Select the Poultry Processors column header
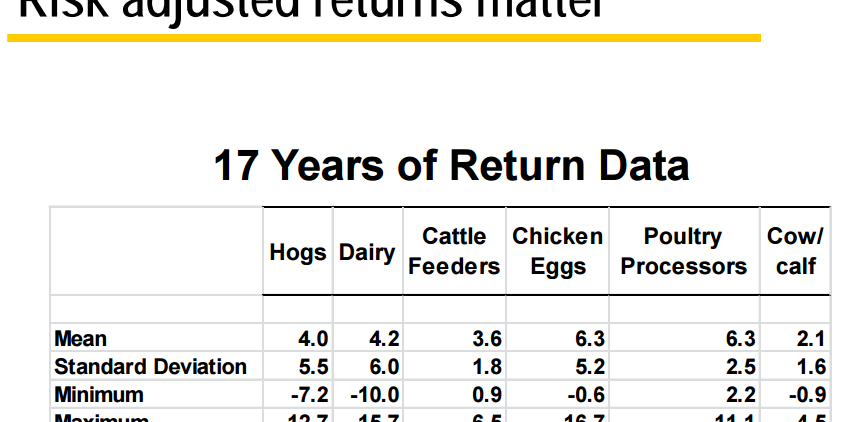Screen dimensions: 844x422 pos(683,251)
